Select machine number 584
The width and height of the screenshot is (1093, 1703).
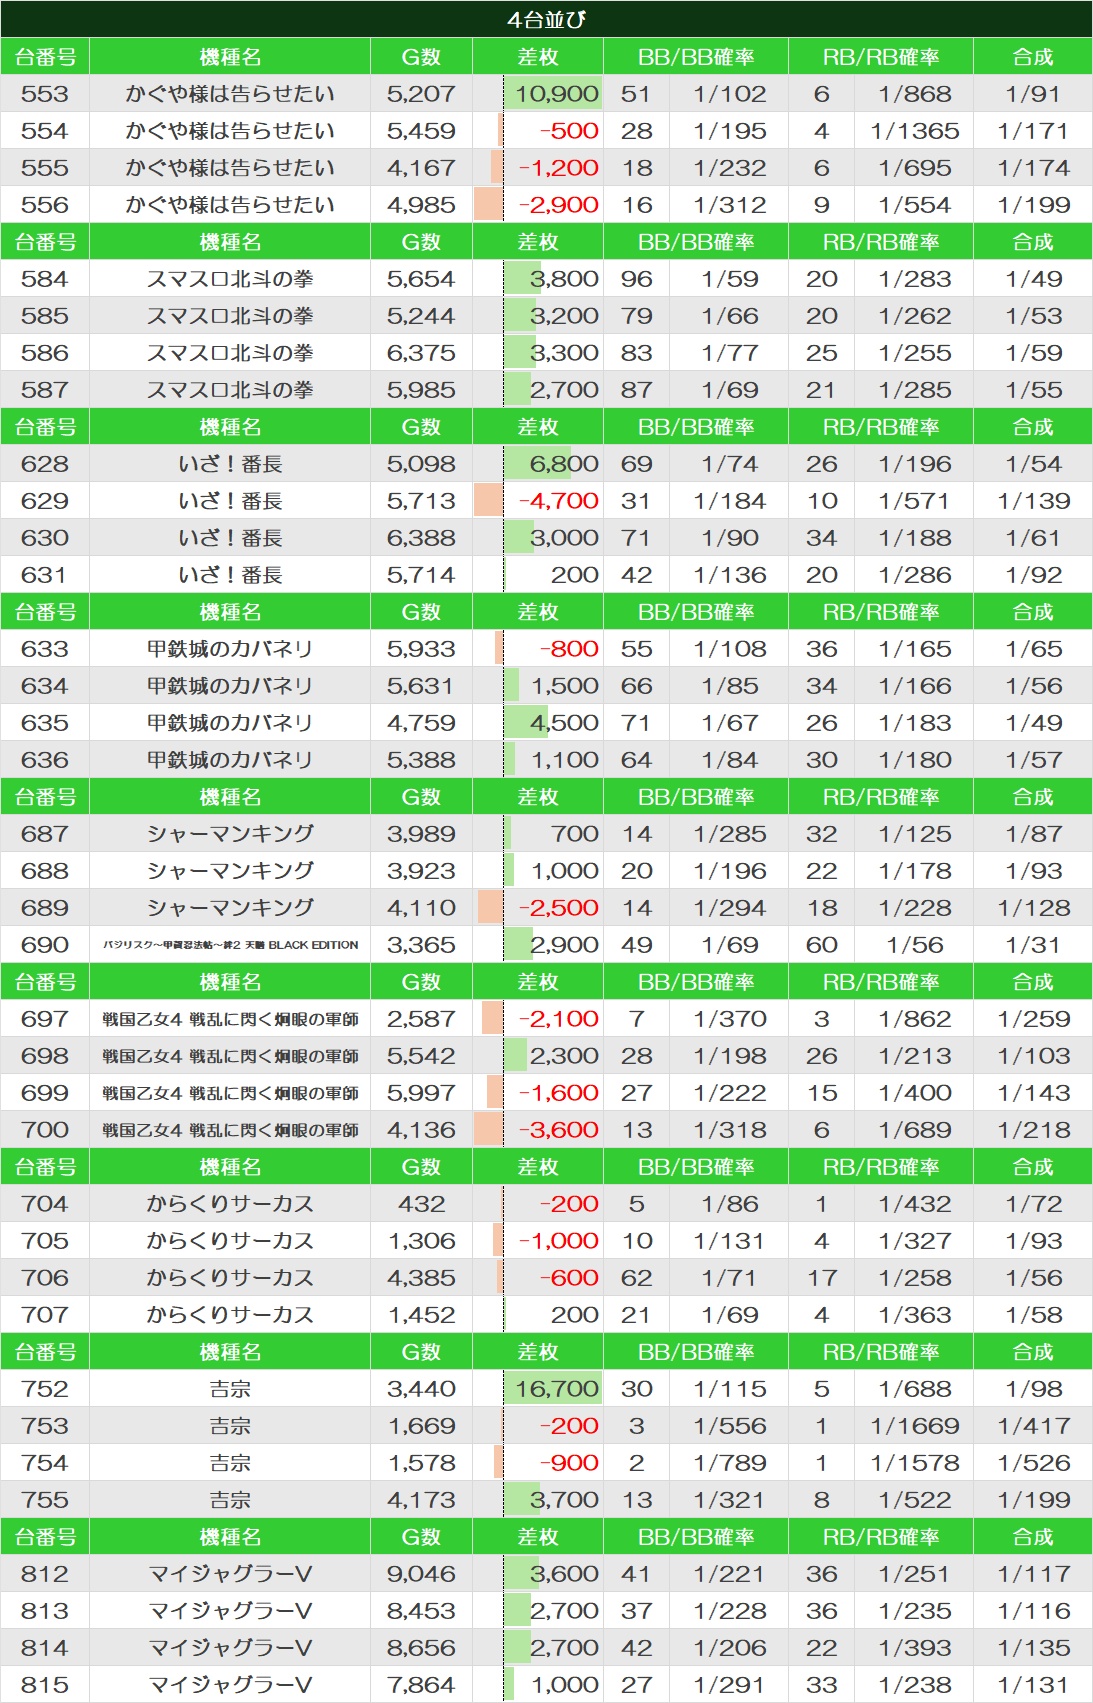click(x=45, y=279)
